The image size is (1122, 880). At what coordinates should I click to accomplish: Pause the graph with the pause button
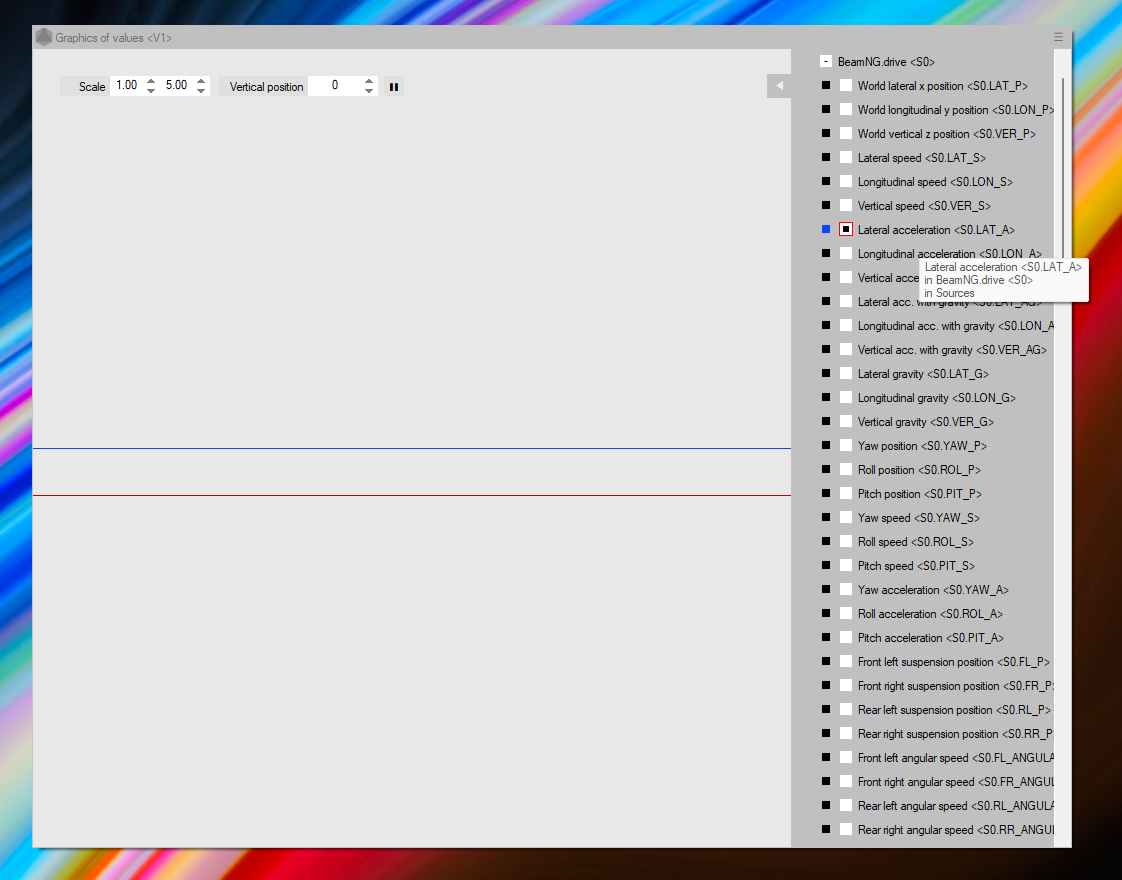[393, 87]
